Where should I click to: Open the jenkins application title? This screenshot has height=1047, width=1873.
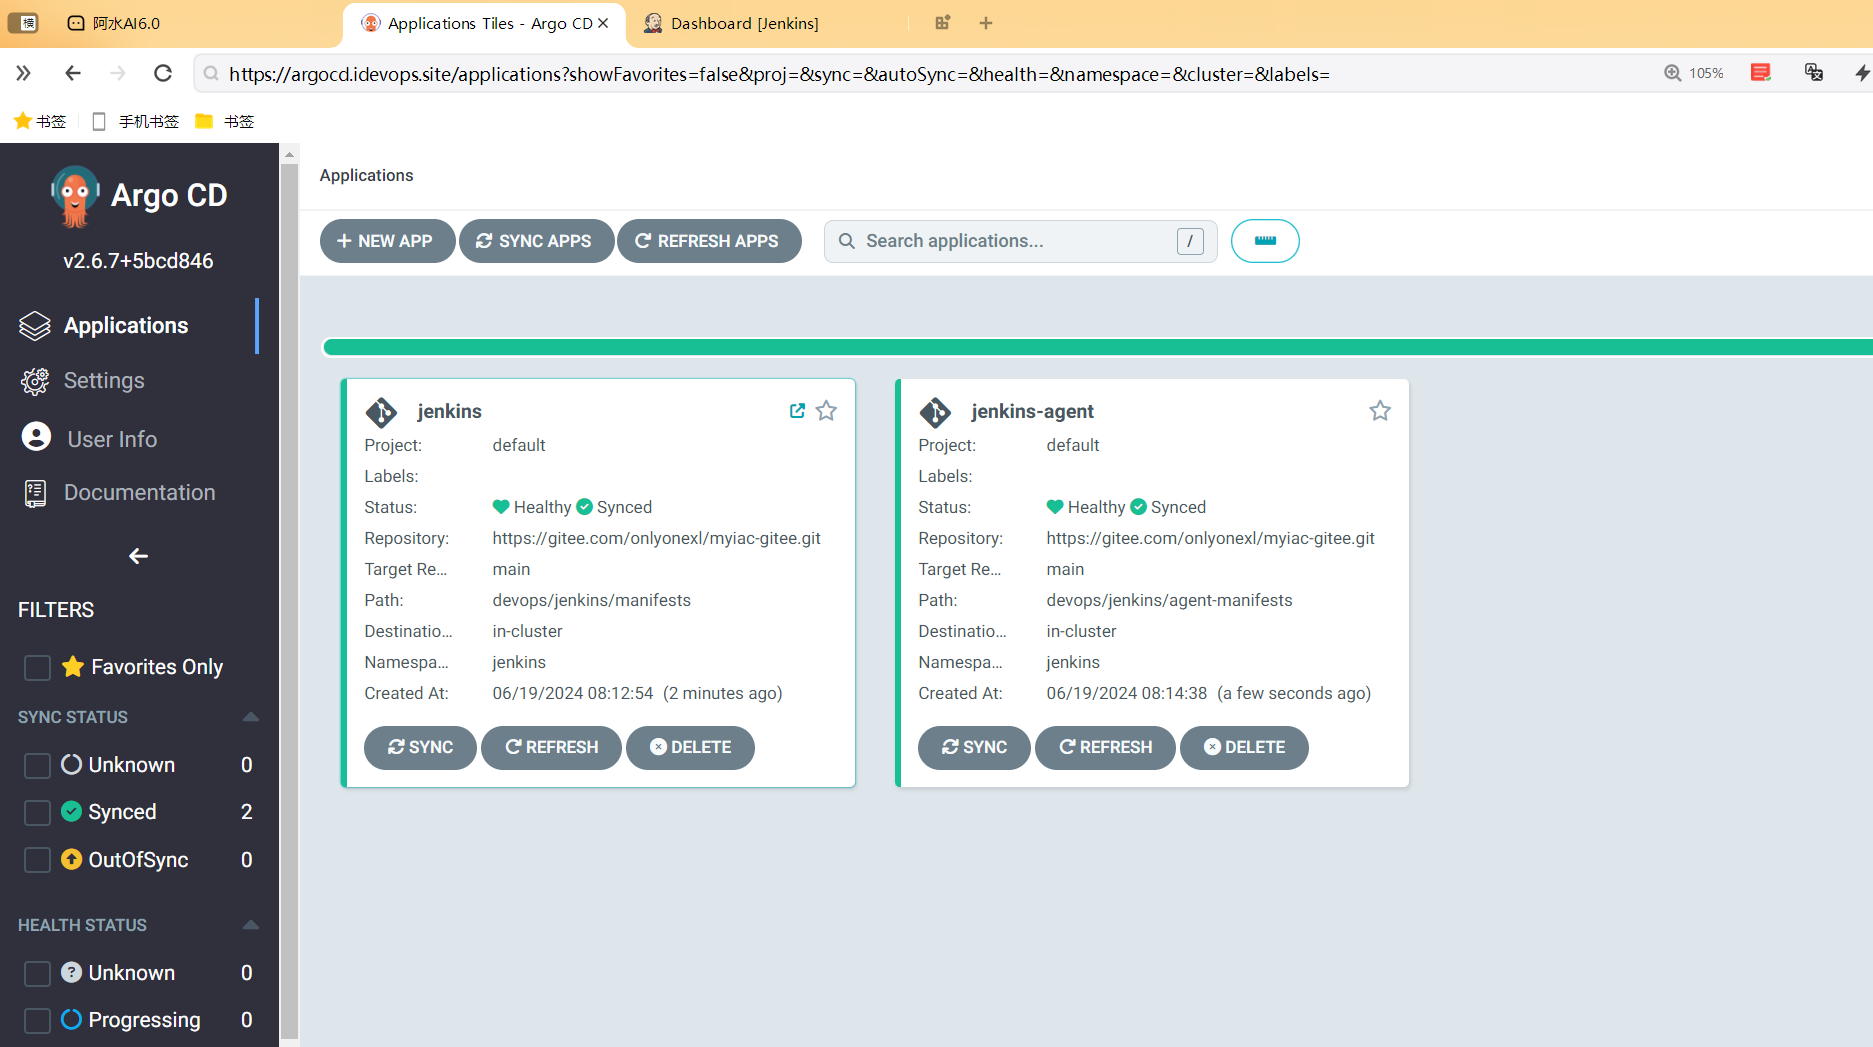(450, 411)
